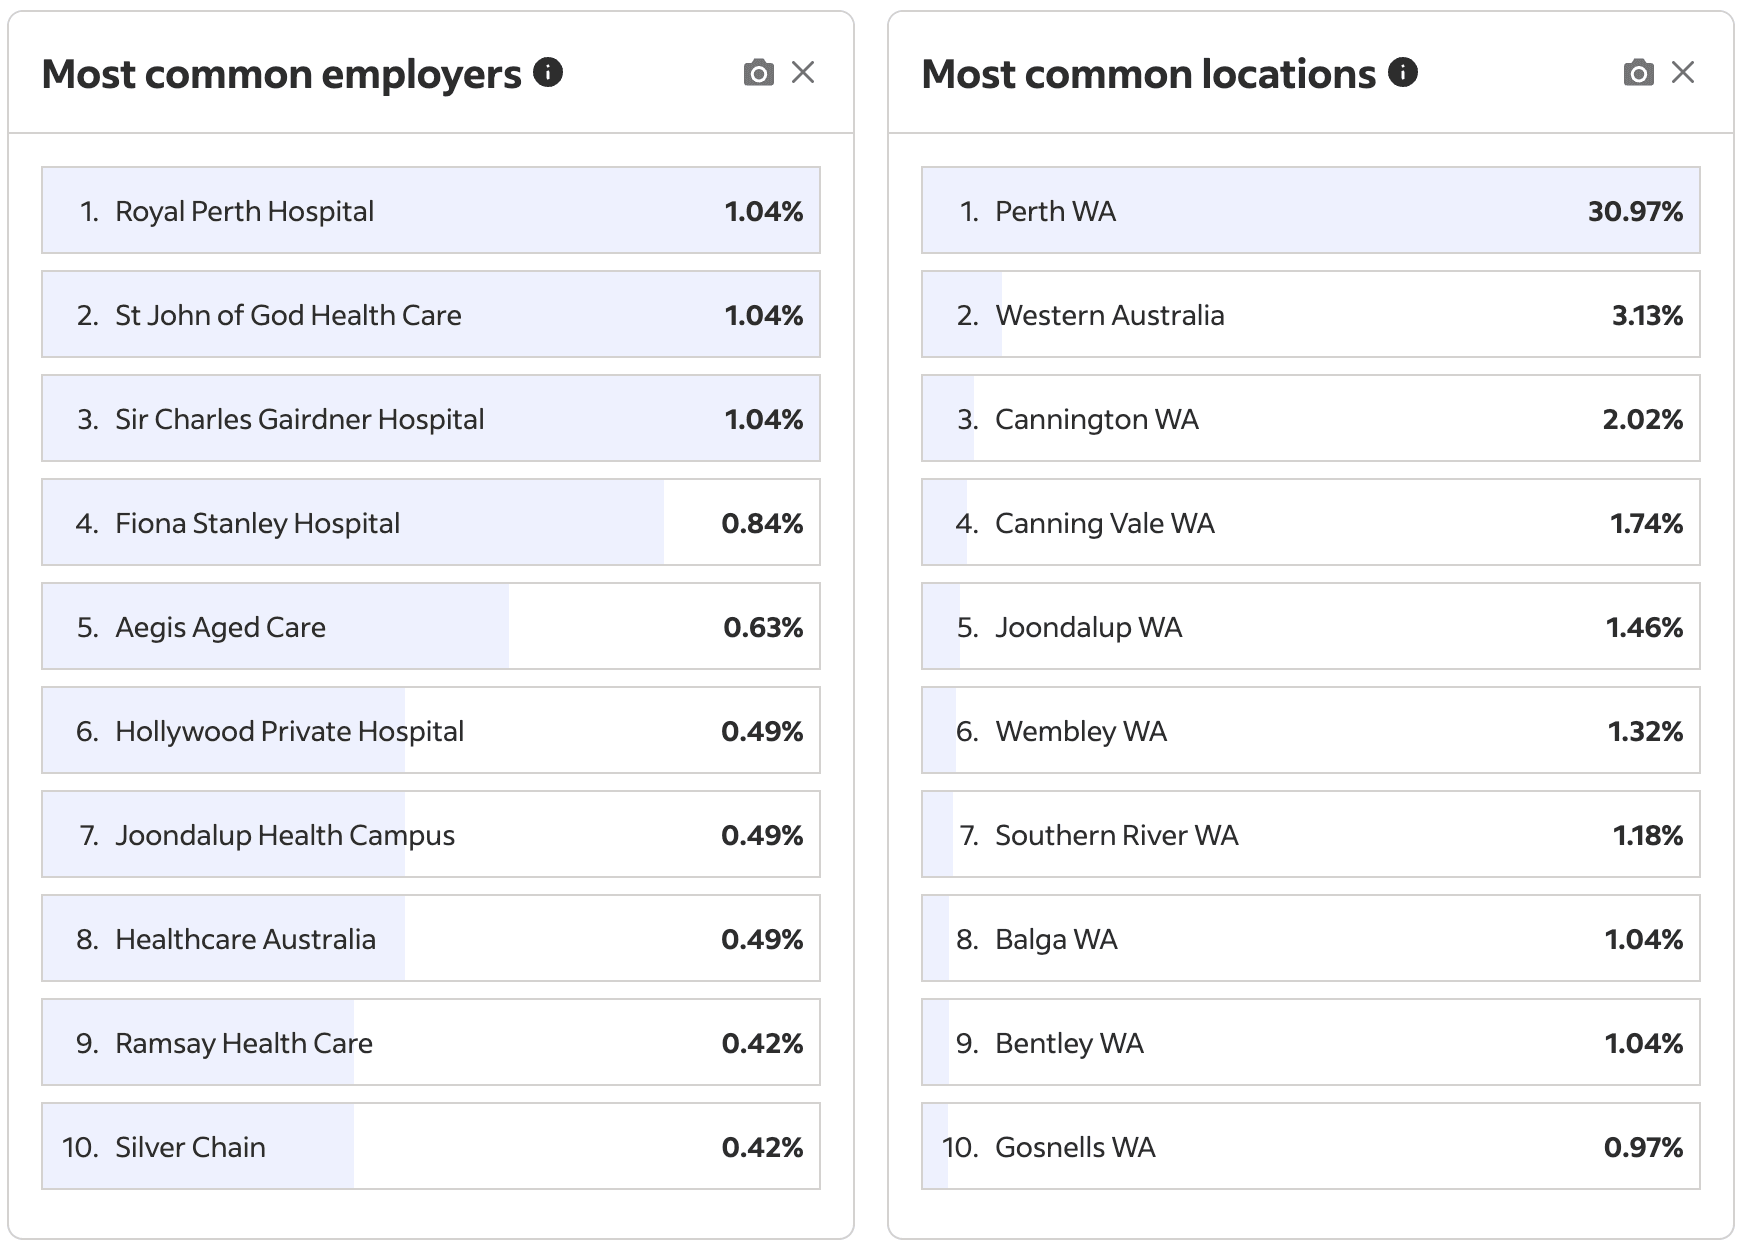
Task: Click the Aegis Aged Care row
Action: click(430, 627)
